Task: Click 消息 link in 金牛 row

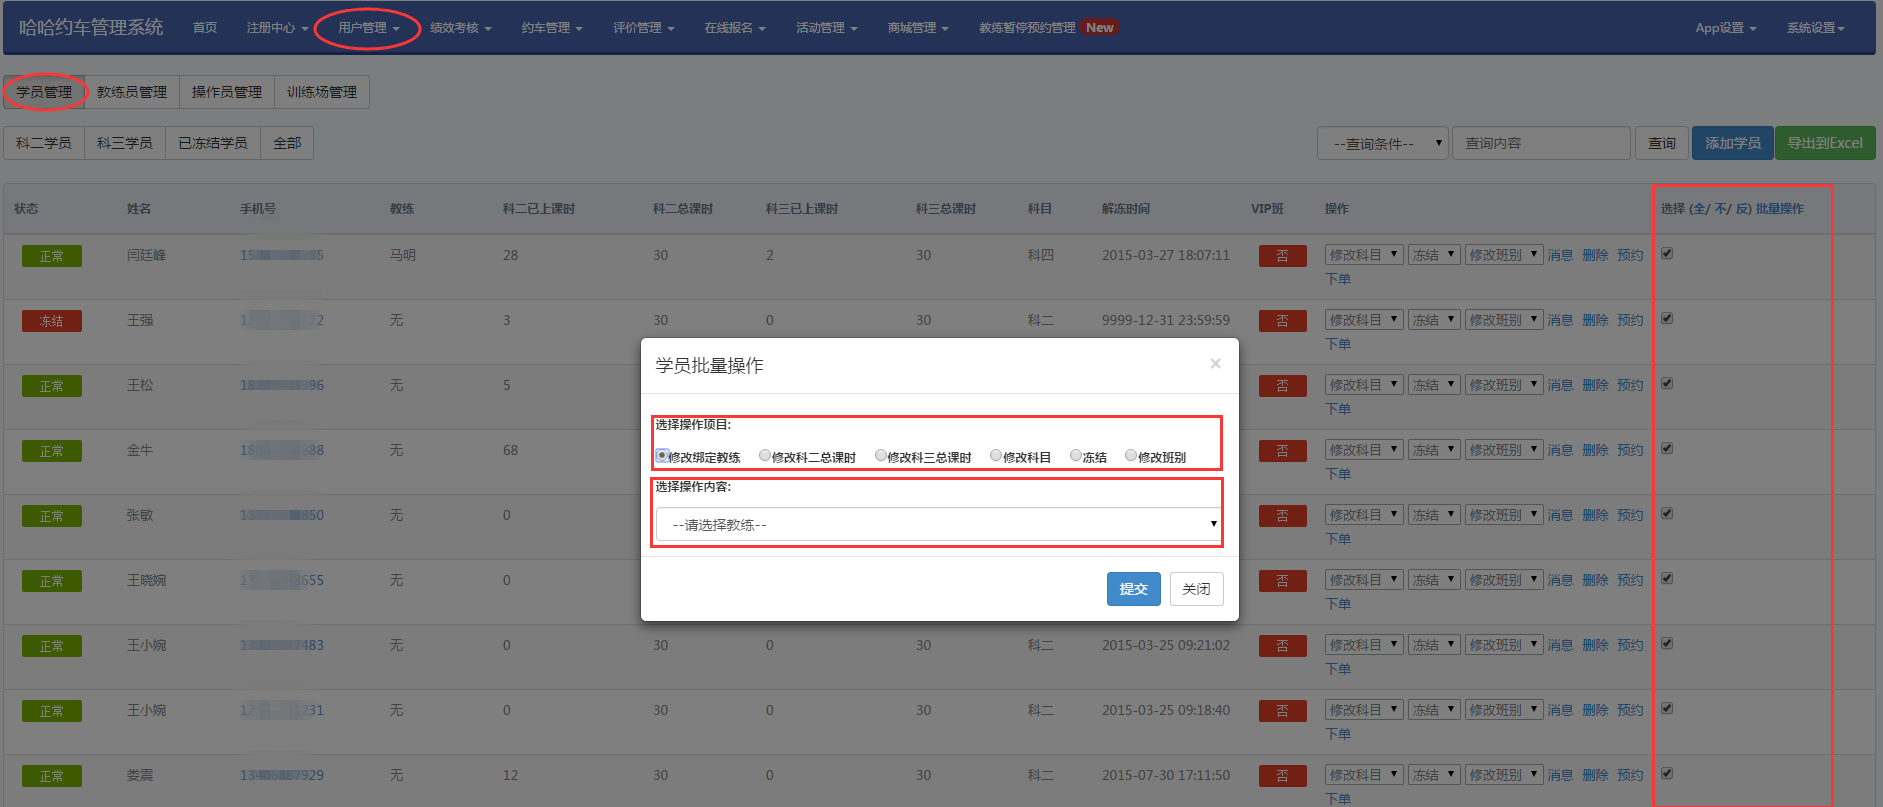Action: (x=1560, y=450)
